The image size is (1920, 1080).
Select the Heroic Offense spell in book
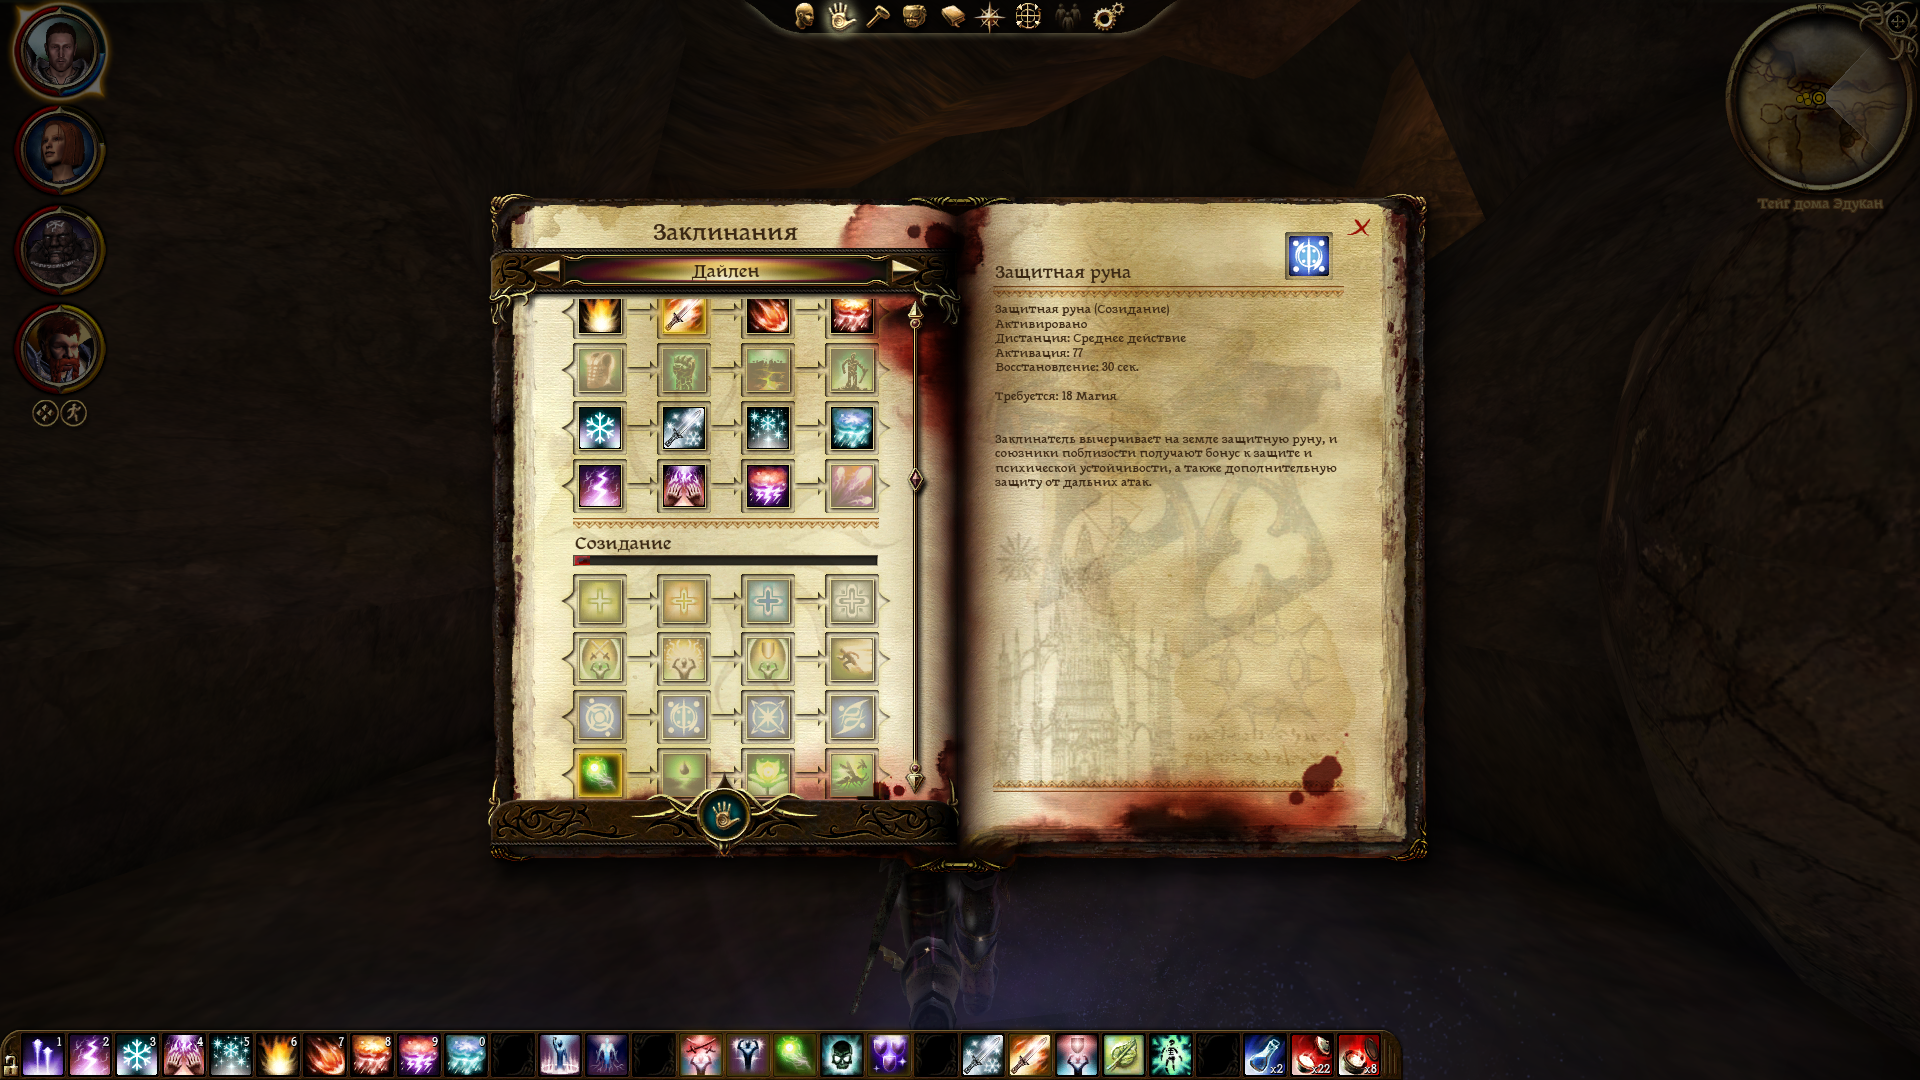(600, 659)
